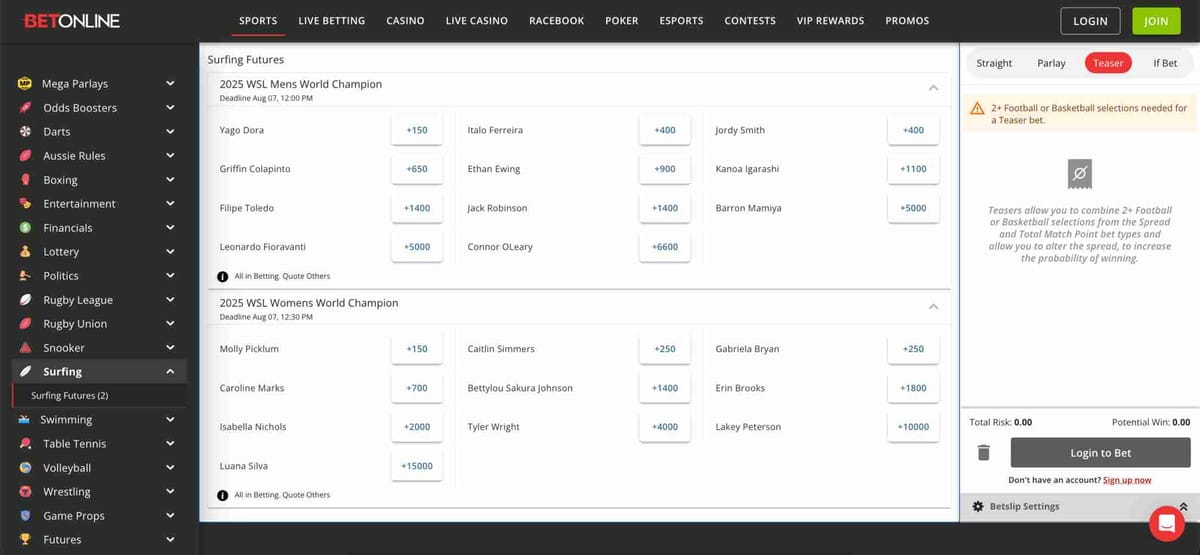The image size is (1200, 555).
Task: Select Yago Dora +150 odds
Action: pyautogui.click(x=417, y=130)
